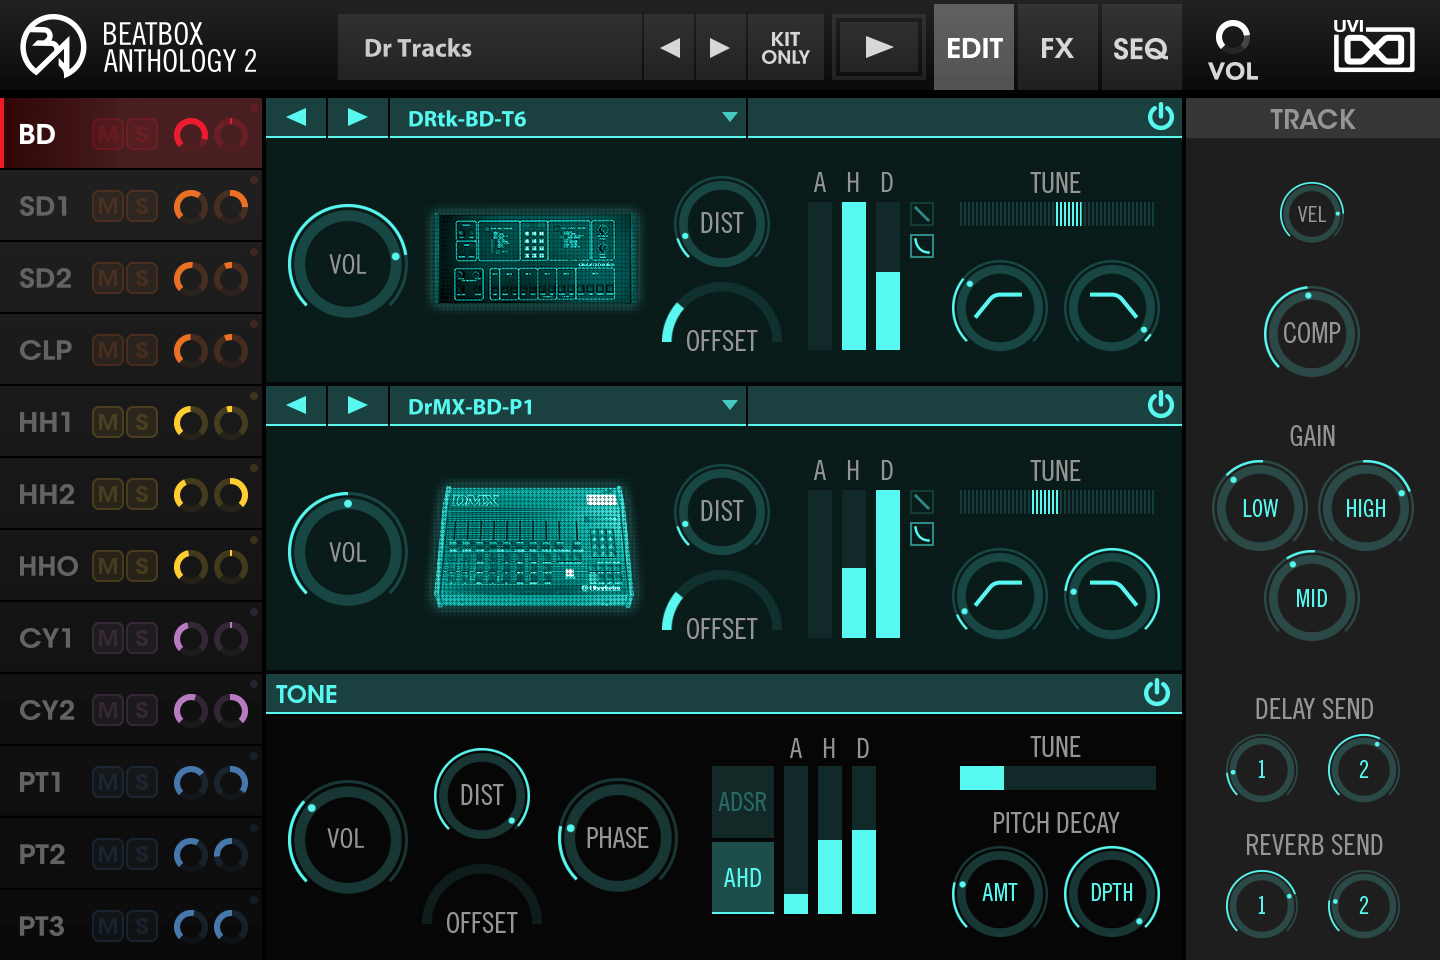Select the AHD envelope mode in the TONE section

click(x=741, y=877)
